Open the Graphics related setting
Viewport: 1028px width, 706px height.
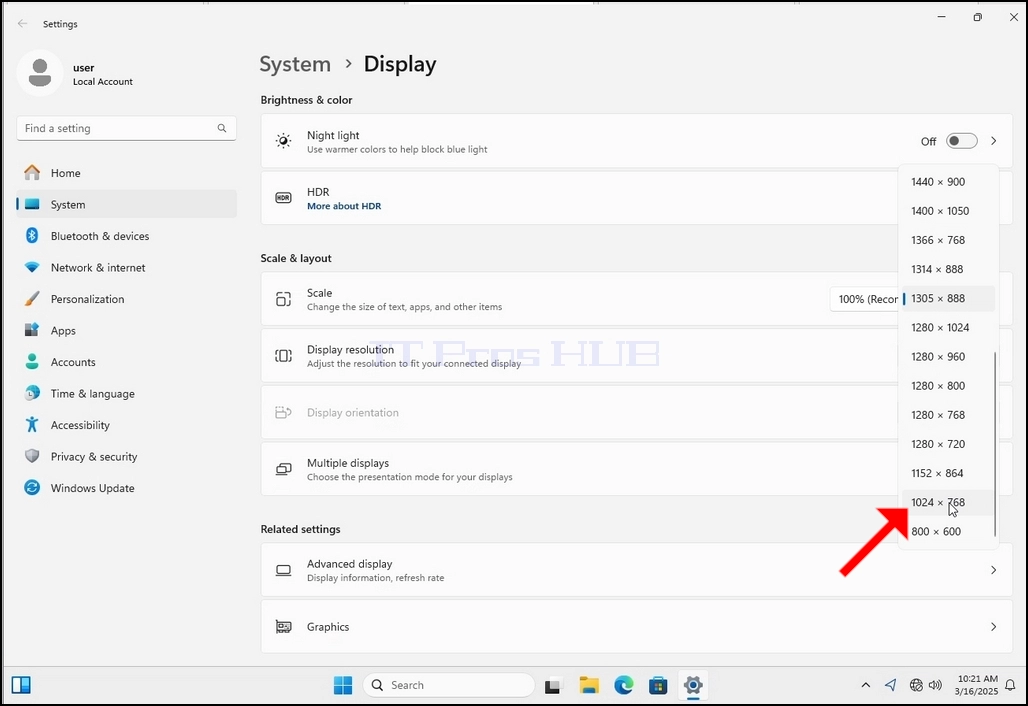637,627
